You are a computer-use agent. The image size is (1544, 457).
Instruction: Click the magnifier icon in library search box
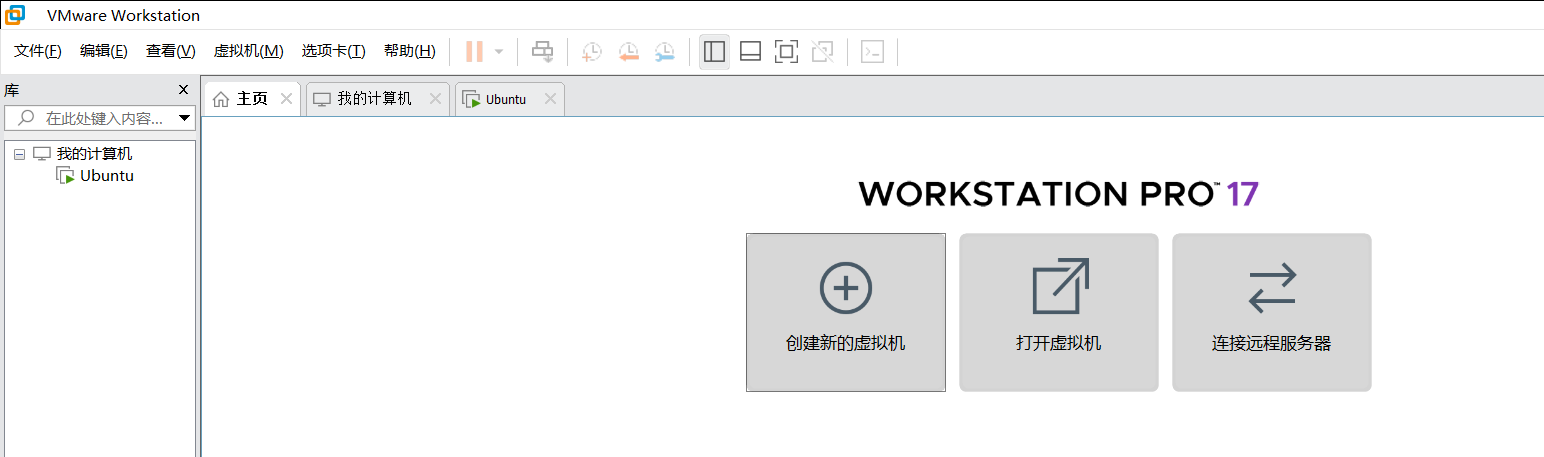tap(27, 118)
